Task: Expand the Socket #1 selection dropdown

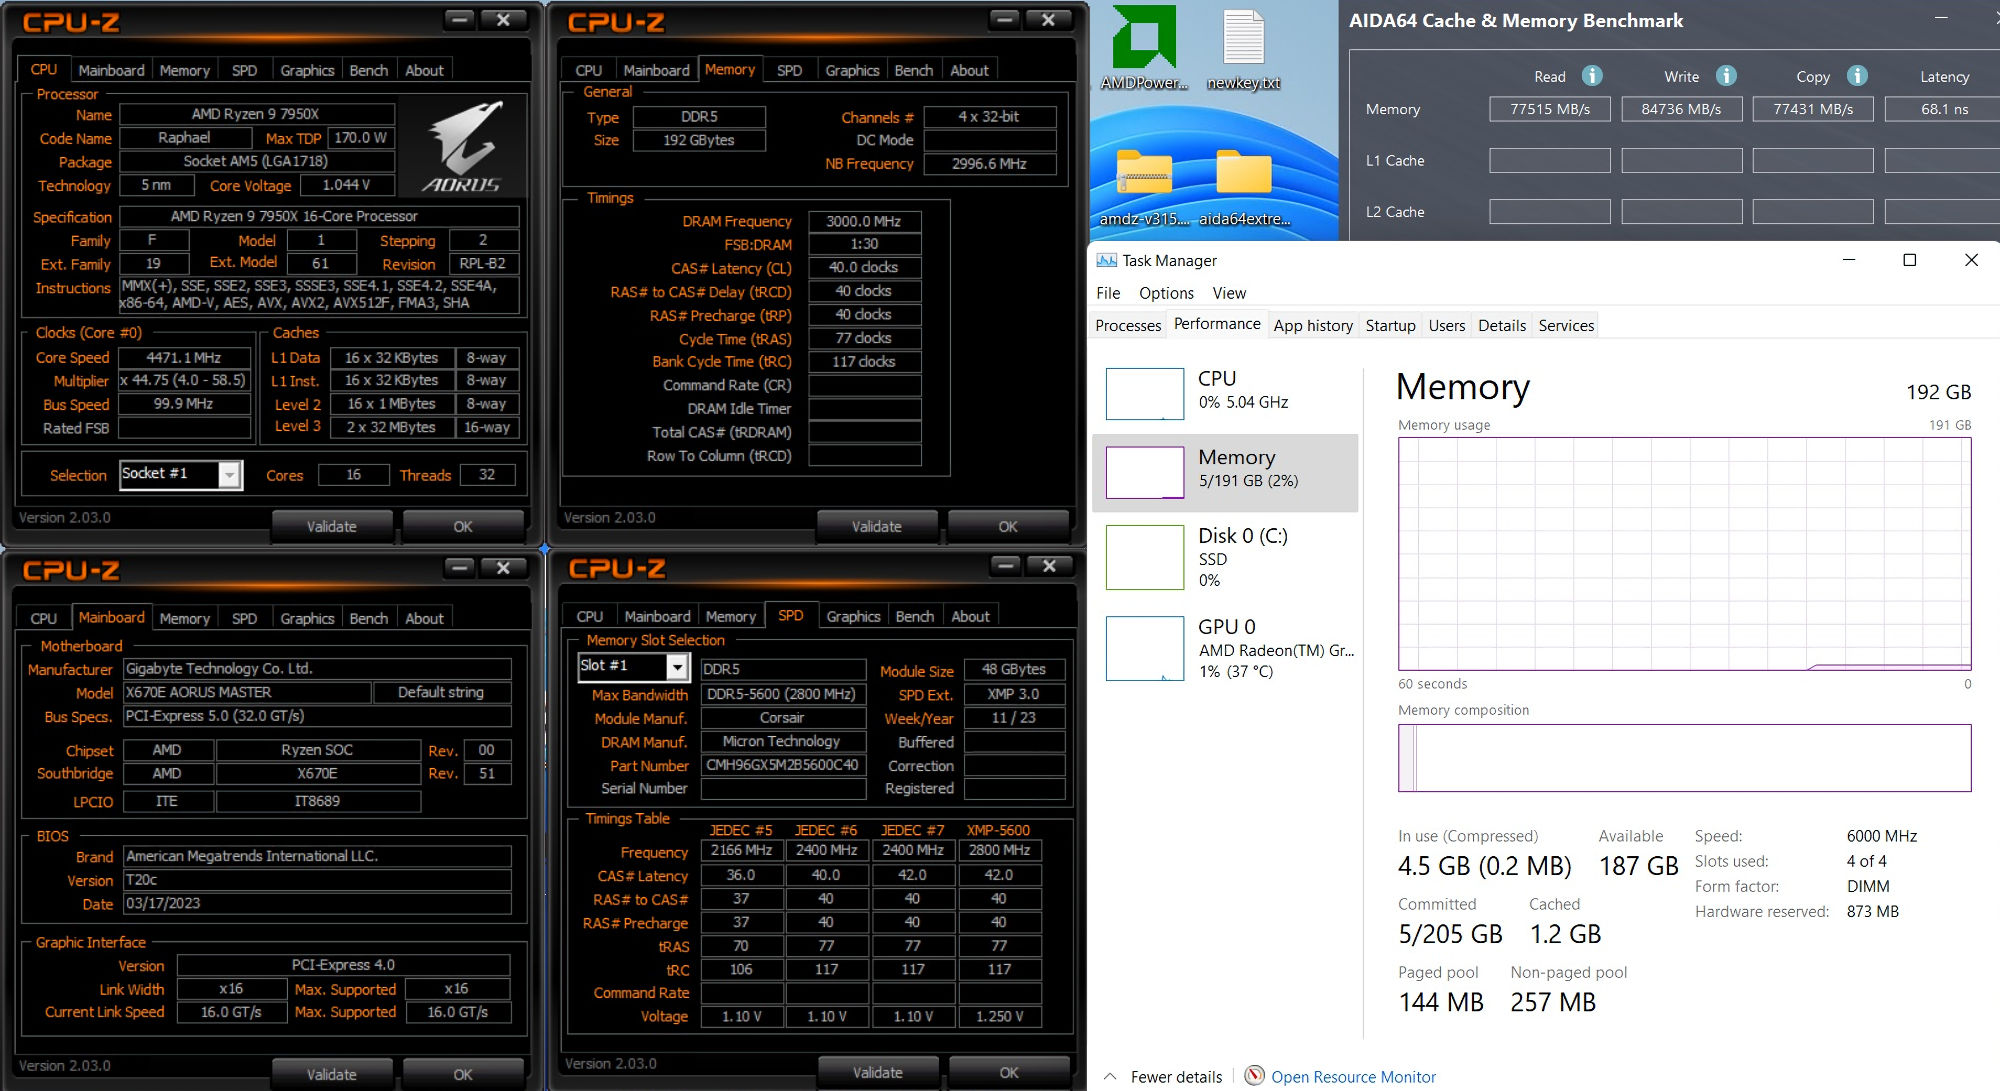Action: [230, 475]
